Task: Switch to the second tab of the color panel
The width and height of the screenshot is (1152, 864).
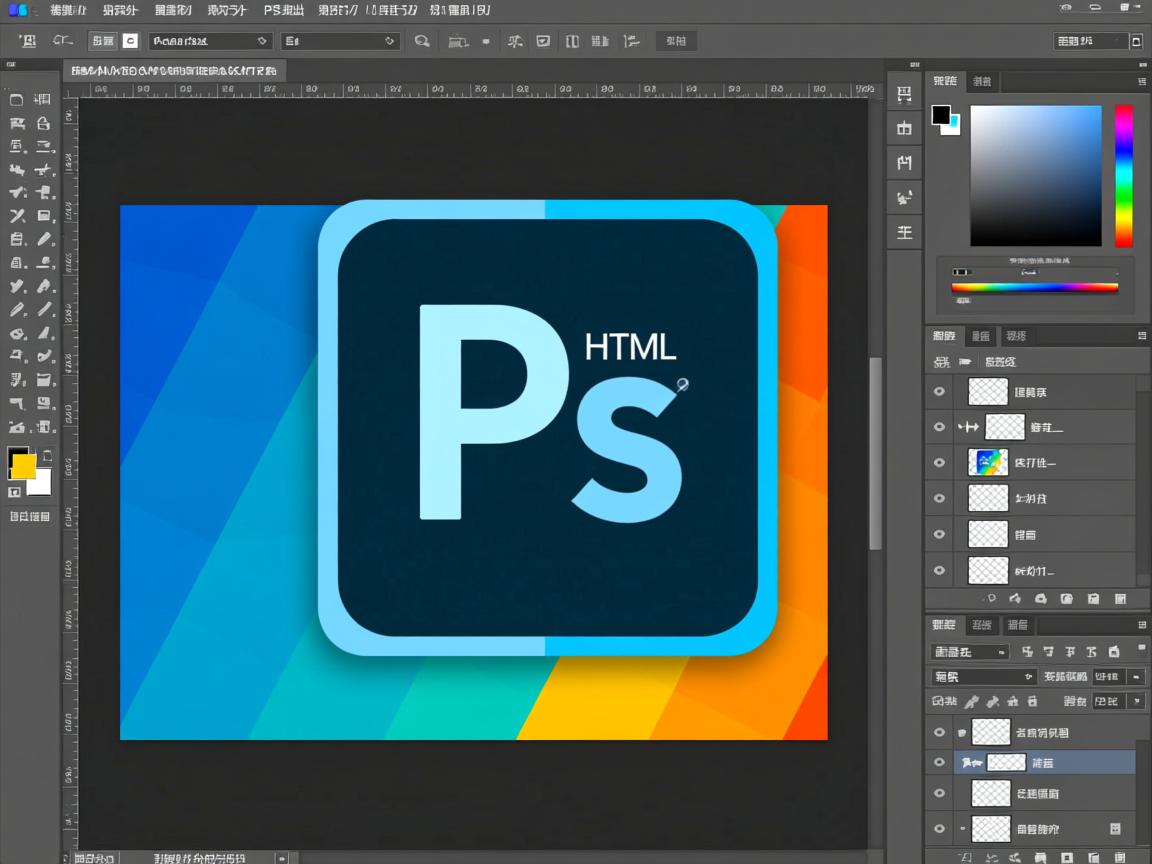Action: click(983, 81)
